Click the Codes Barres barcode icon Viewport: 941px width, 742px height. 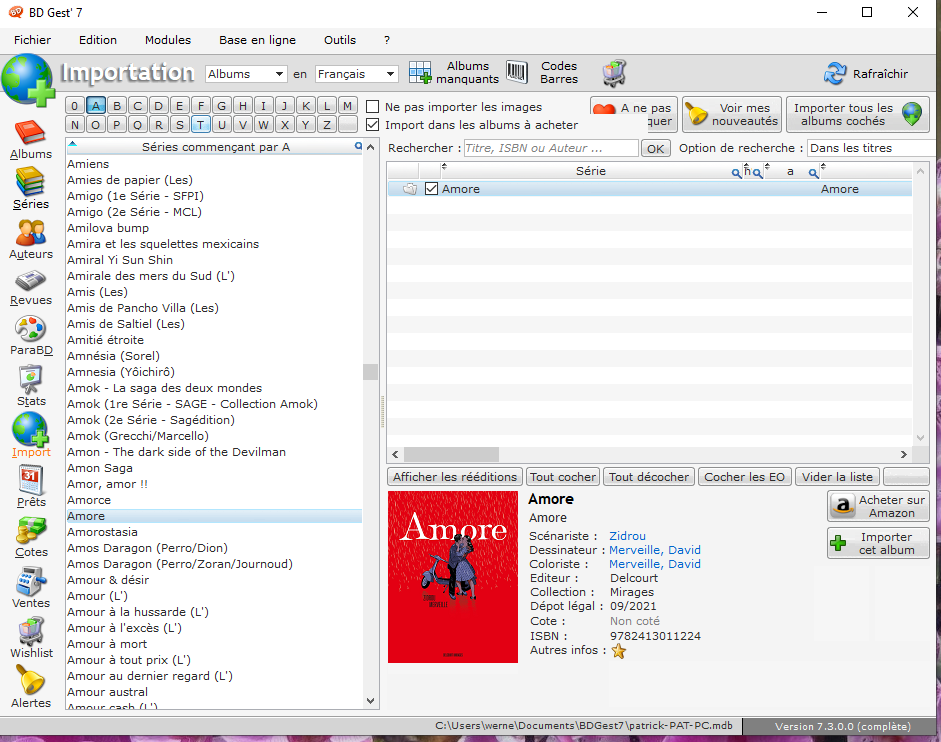pyautogui.click(x=517, y=73)
